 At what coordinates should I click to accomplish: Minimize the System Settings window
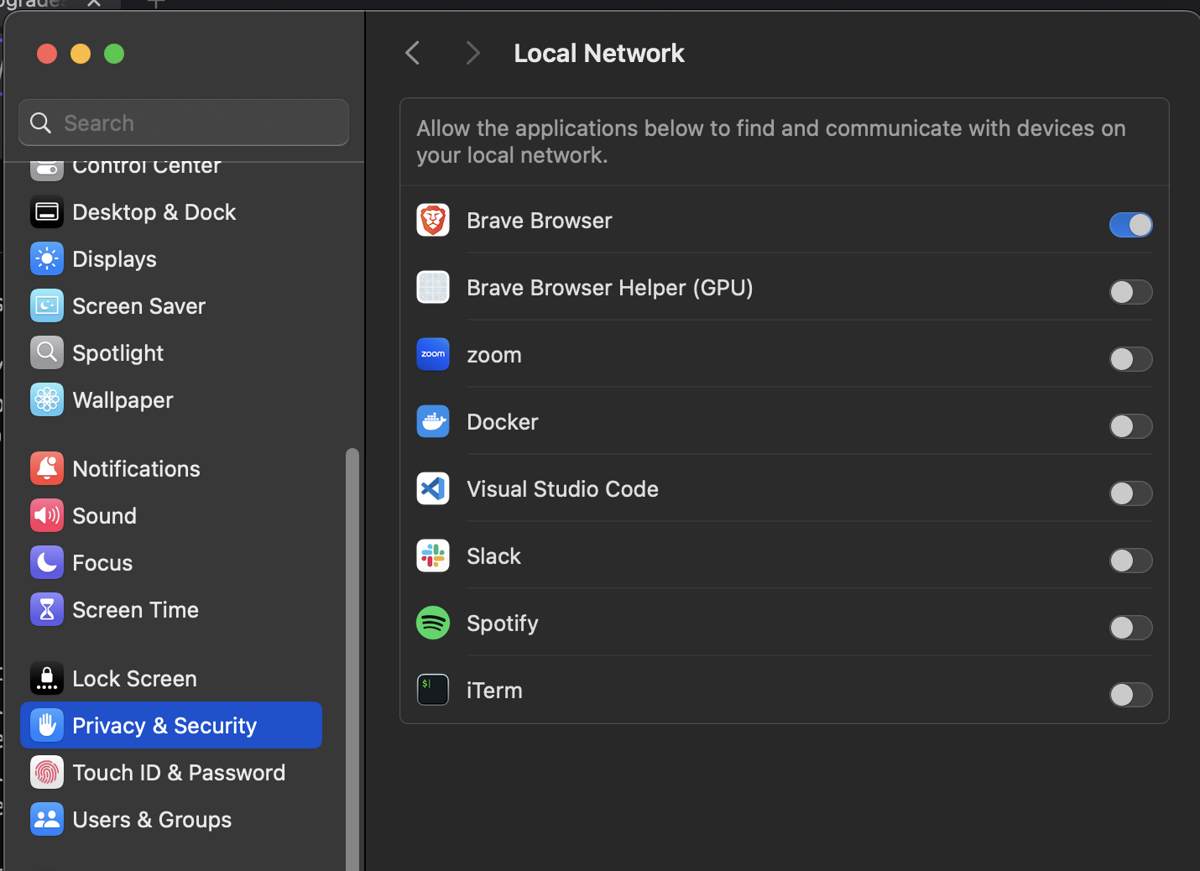point(81,54)
